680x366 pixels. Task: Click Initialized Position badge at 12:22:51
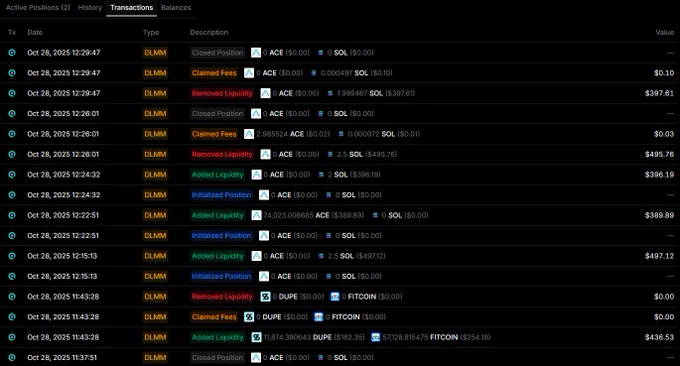(222, 235)
